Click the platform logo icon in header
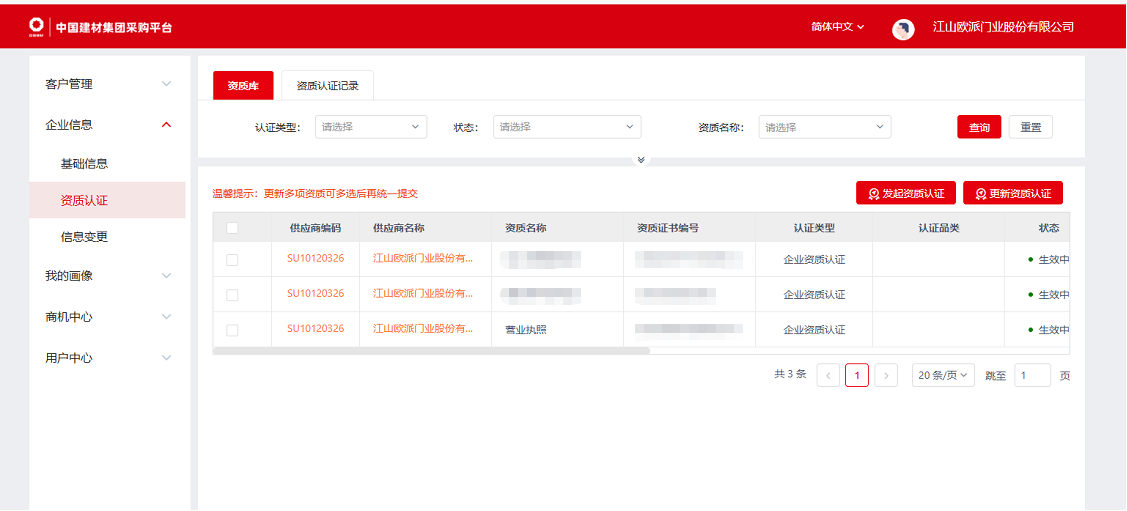 coord(37,27)
